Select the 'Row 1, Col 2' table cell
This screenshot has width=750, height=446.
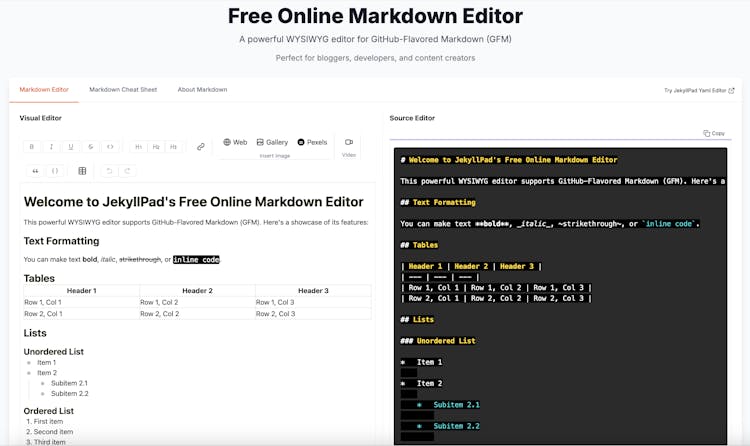click(x=198, y=302)
